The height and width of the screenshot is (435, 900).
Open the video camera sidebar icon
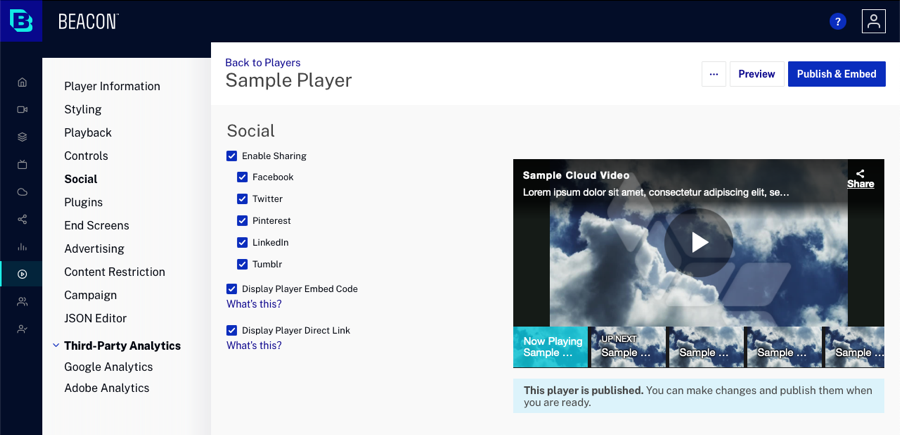pyautogui.click(x=22, y=109)
